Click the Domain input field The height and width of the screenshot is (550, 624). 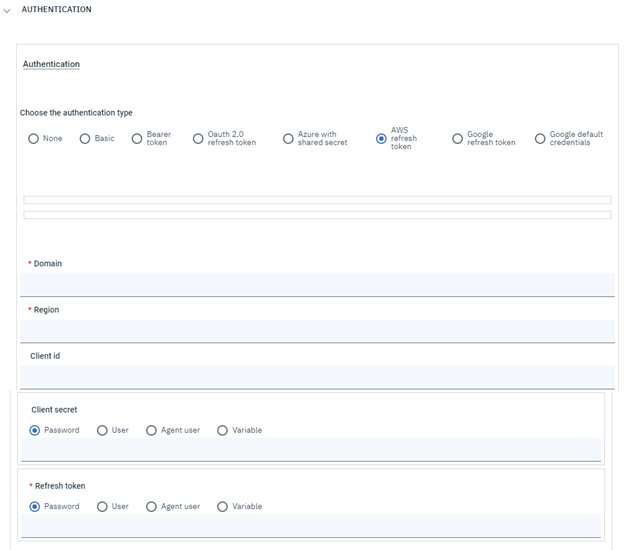(317, 285)
